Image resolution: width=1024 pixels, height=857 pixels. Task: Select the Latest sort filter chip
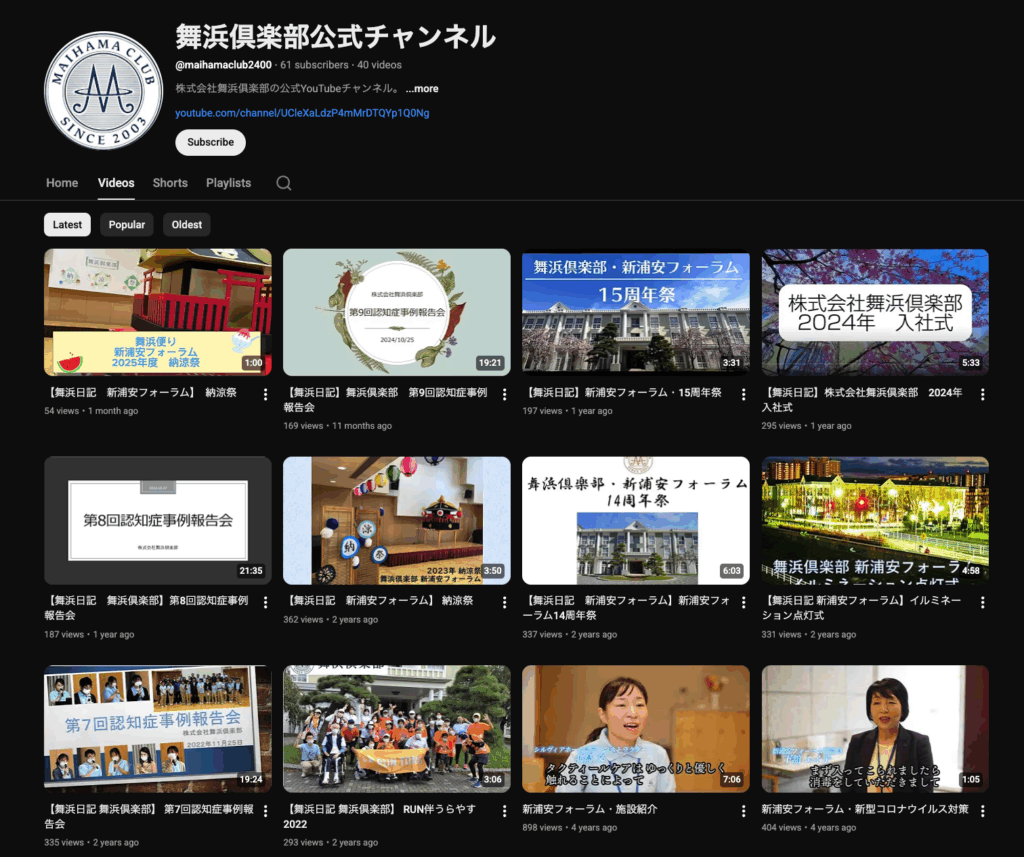(67, 225)
